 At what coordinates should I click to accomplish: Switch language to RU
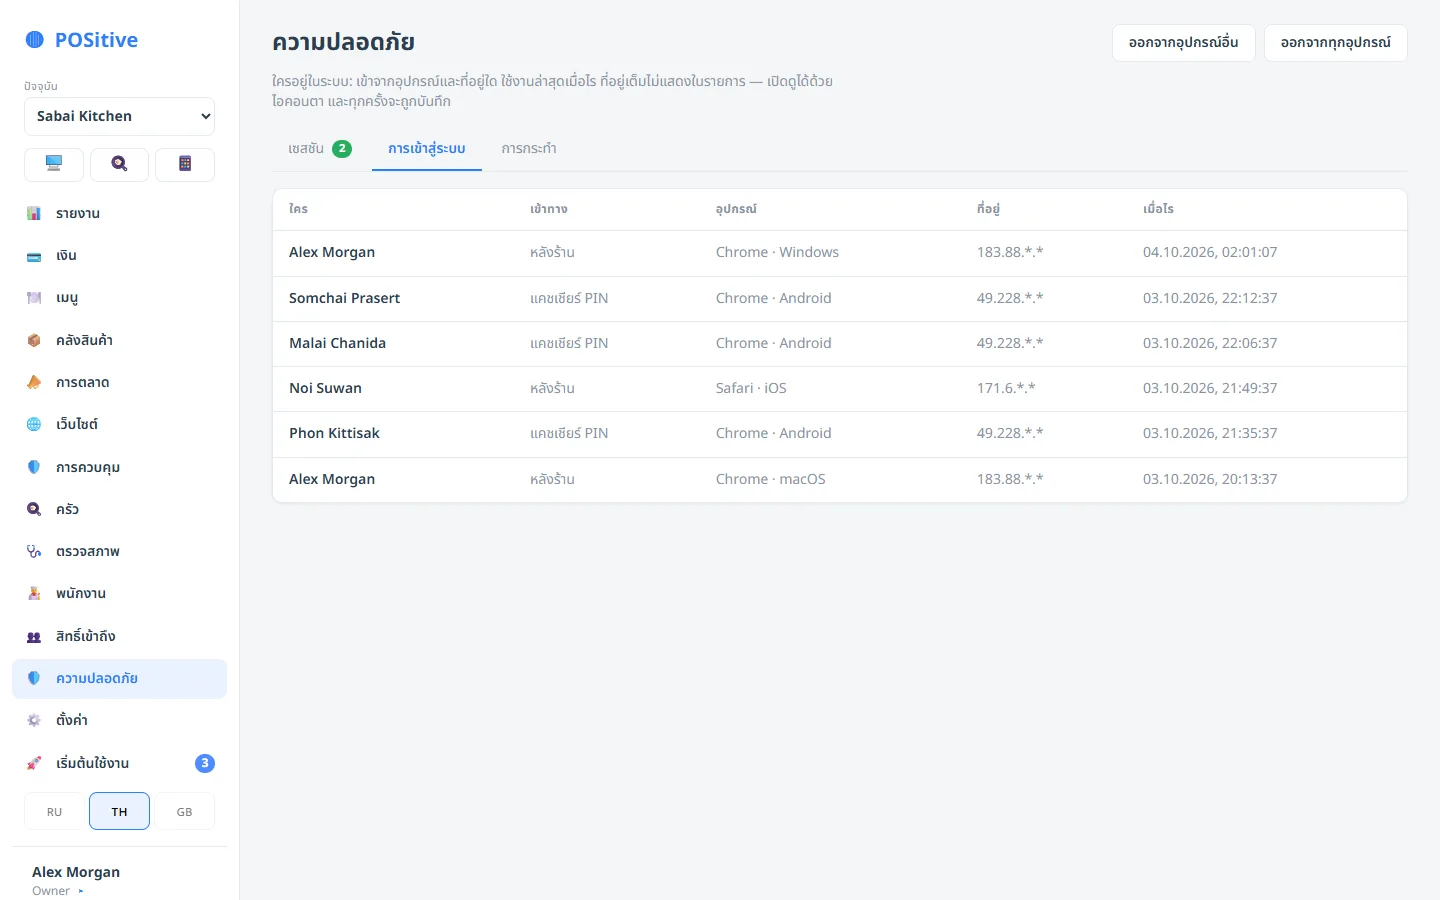pos(54,811)
